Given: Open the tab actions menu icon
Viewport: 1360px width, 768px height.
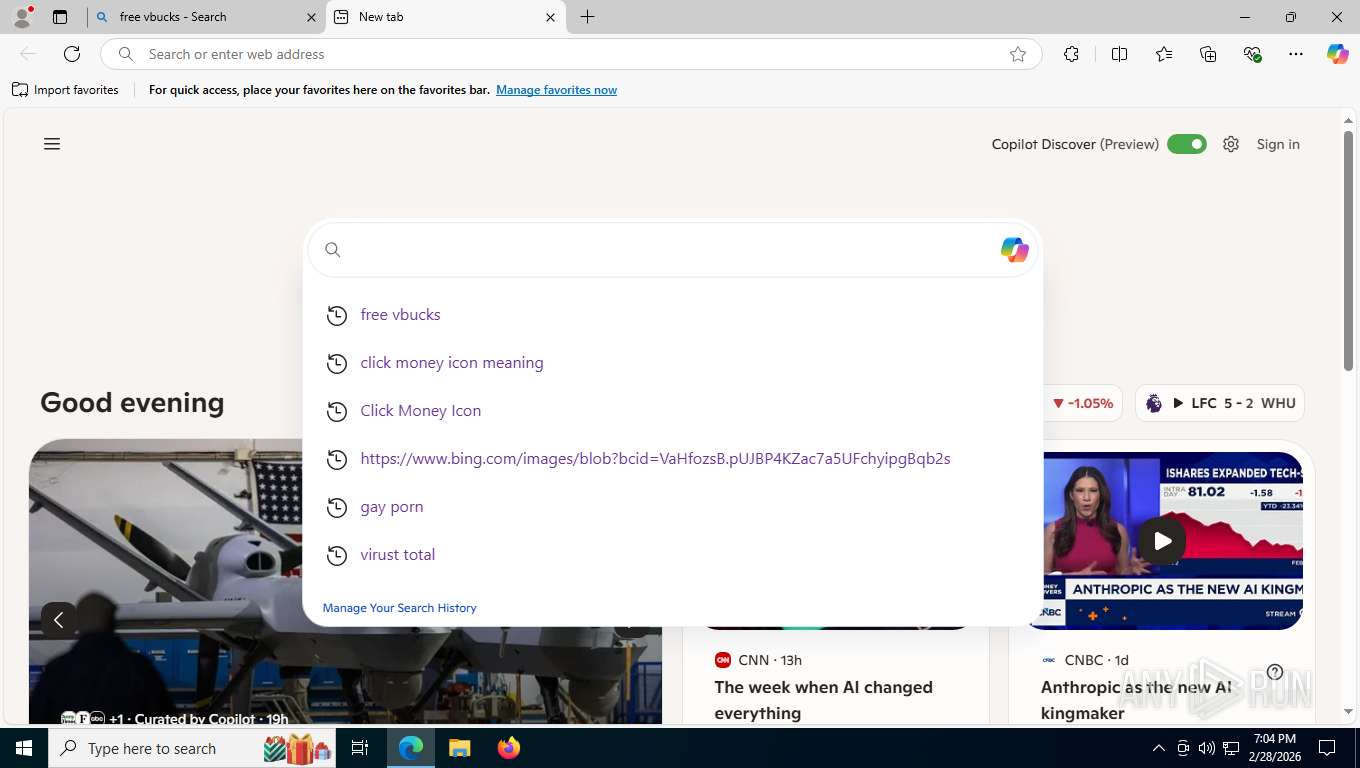Looking at the screenshot, I should 60,17.
